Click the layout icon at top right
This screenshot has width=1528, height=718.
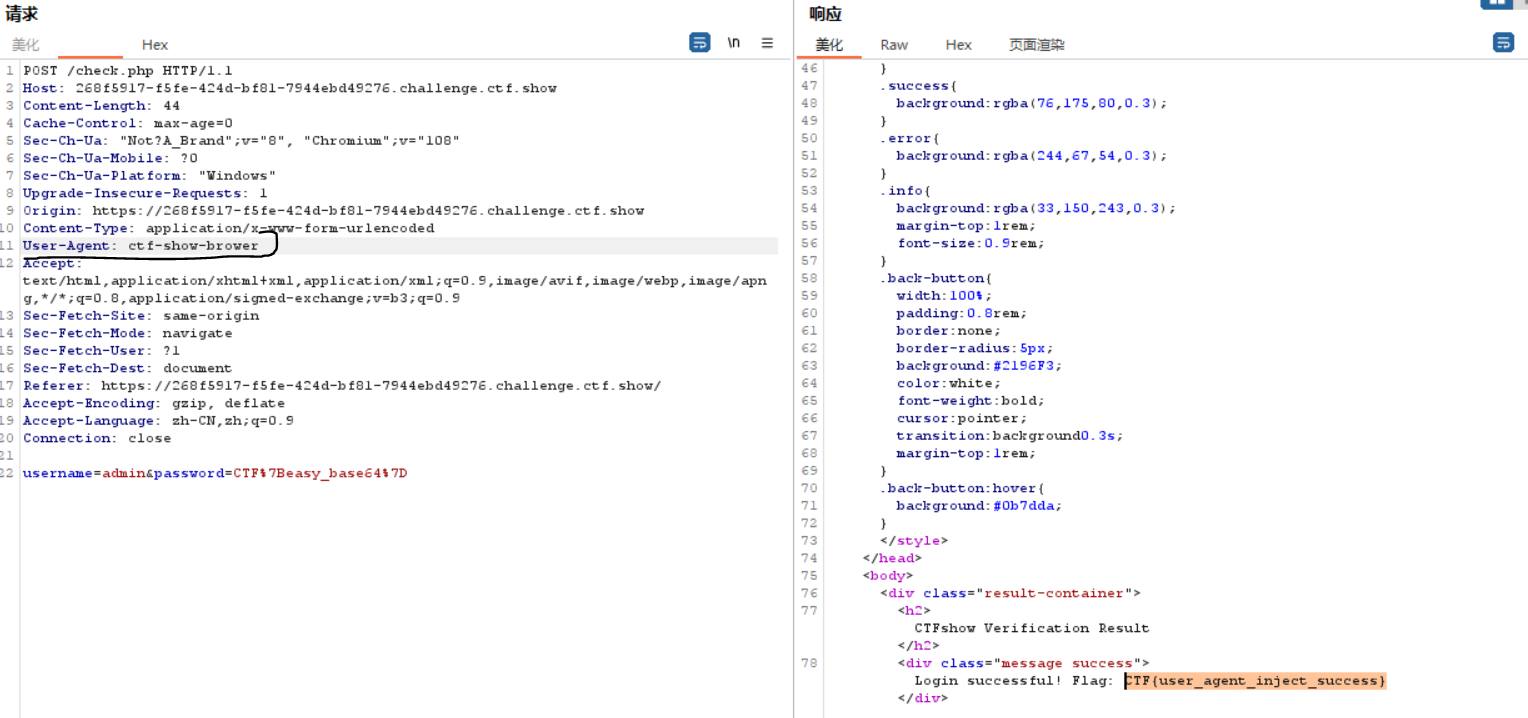pyautogui.click(x=1497, y=3)
